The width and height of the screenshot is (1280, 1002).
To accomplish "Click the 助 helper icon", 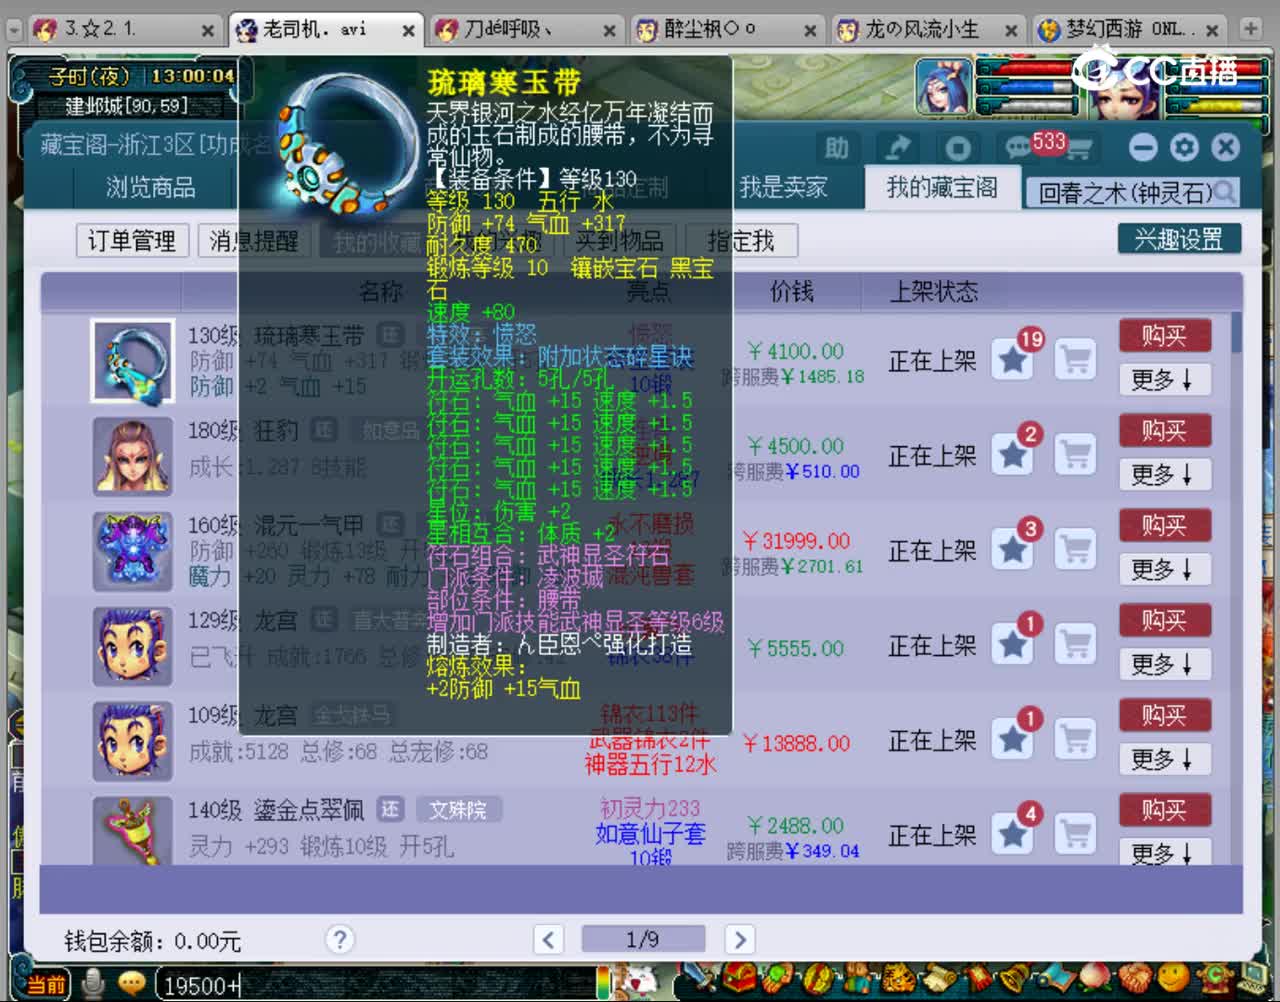I will [x=838, y=148].
